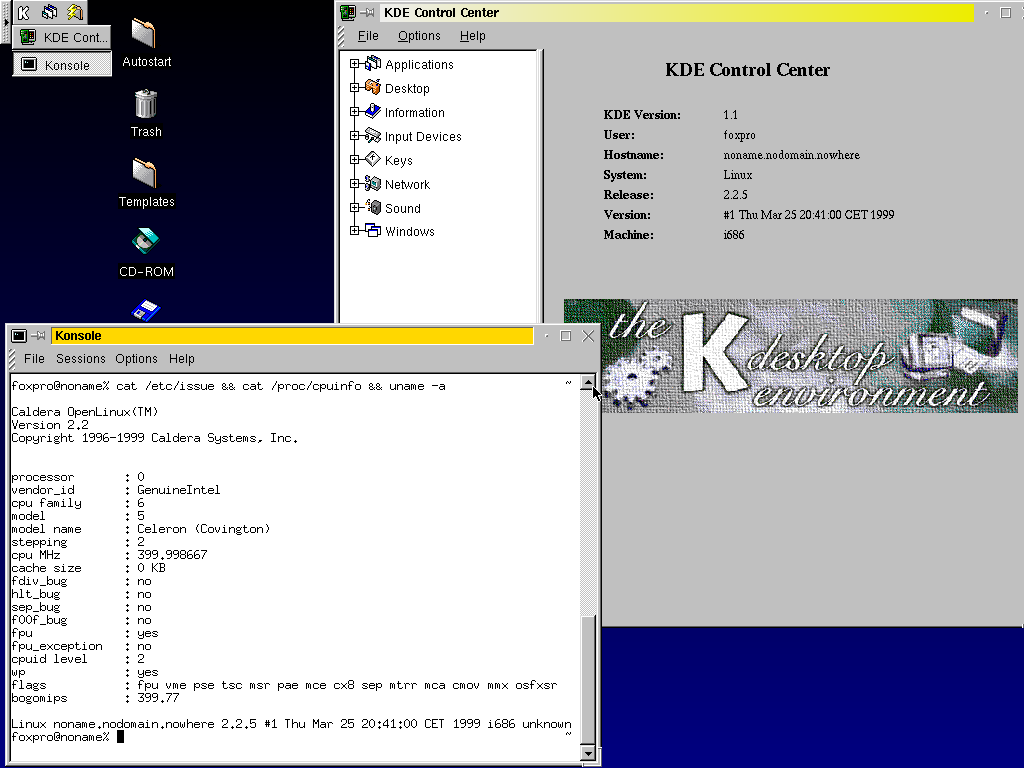Toggle the pin on KDE Control Center titlebar
The width and height of the screenshot is (1024, 768).
pos(367,13)
